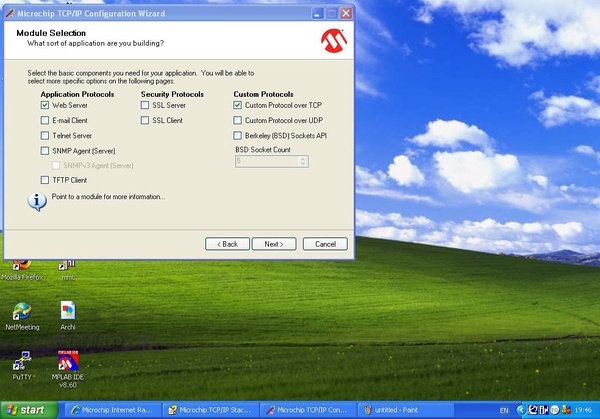
Task: Click the 19:46 taskbar clock
Action: coord(583,410)
